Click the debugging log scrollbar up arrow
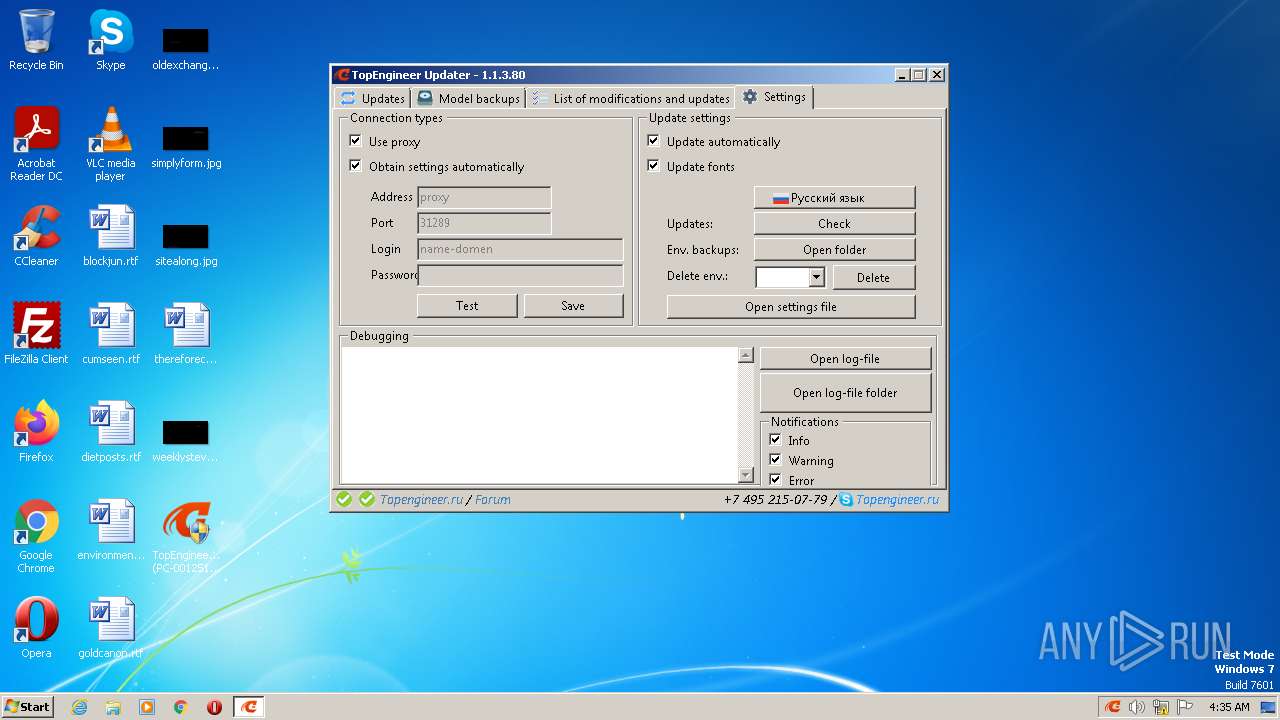This screenshot has width=1280, height=720. pos(745,354)
